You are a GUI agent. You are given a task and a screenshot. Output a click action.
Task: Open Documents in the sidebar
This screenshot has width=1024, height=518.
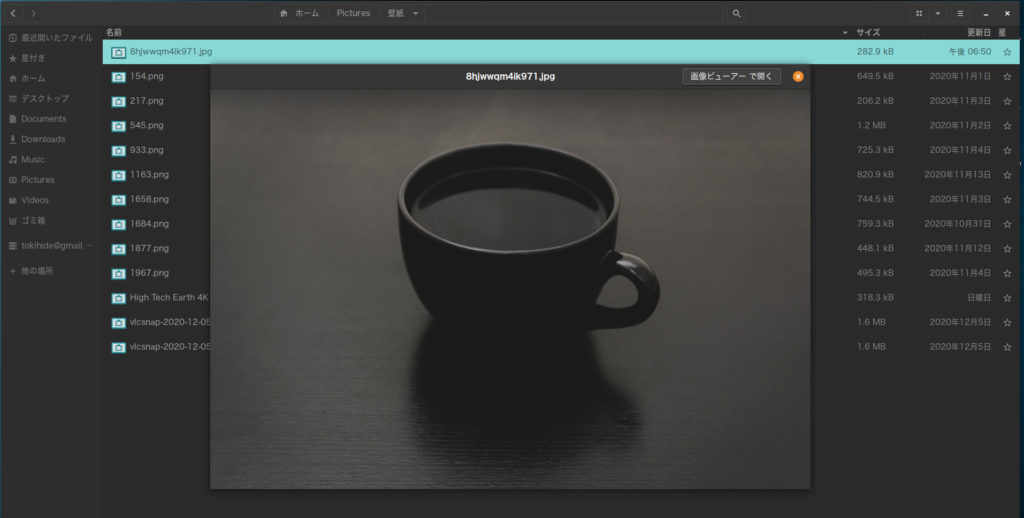[x=50, y=119]
